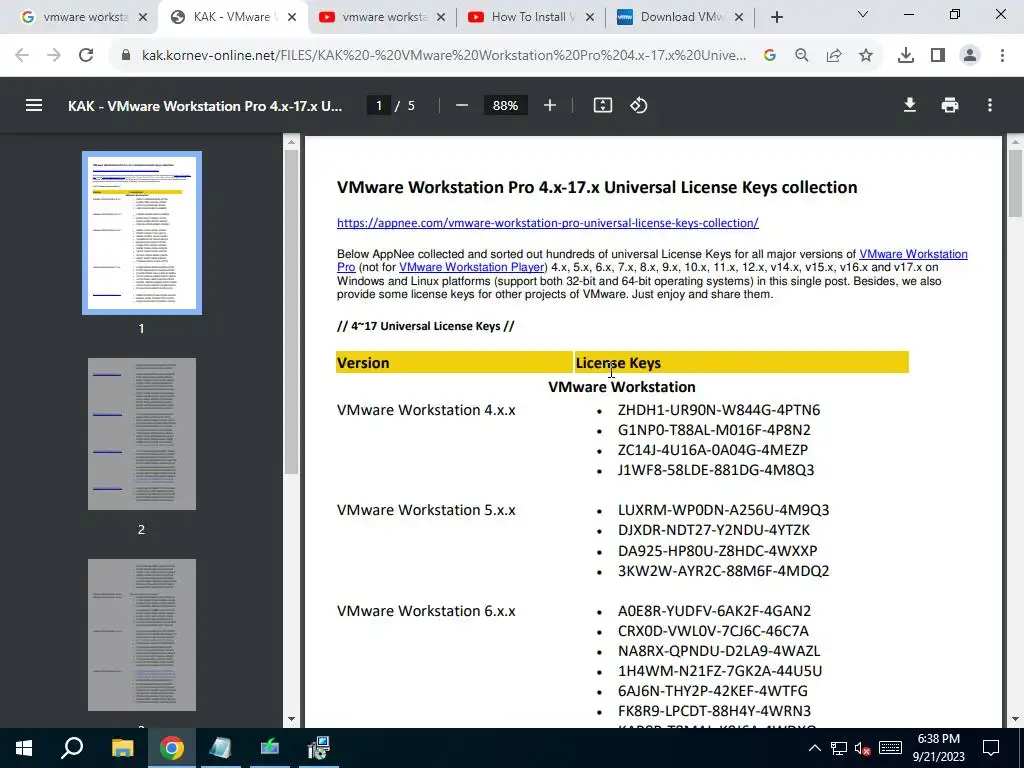Click key LUXRM-WP0DN-A256U-4M9Q3

coord(723,510)
